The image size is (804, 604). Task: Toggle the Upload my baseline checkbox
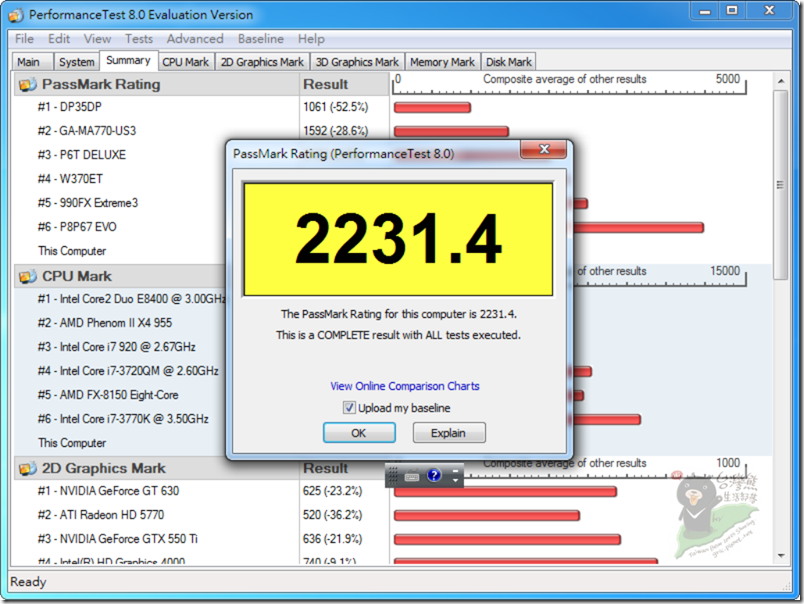349,408
